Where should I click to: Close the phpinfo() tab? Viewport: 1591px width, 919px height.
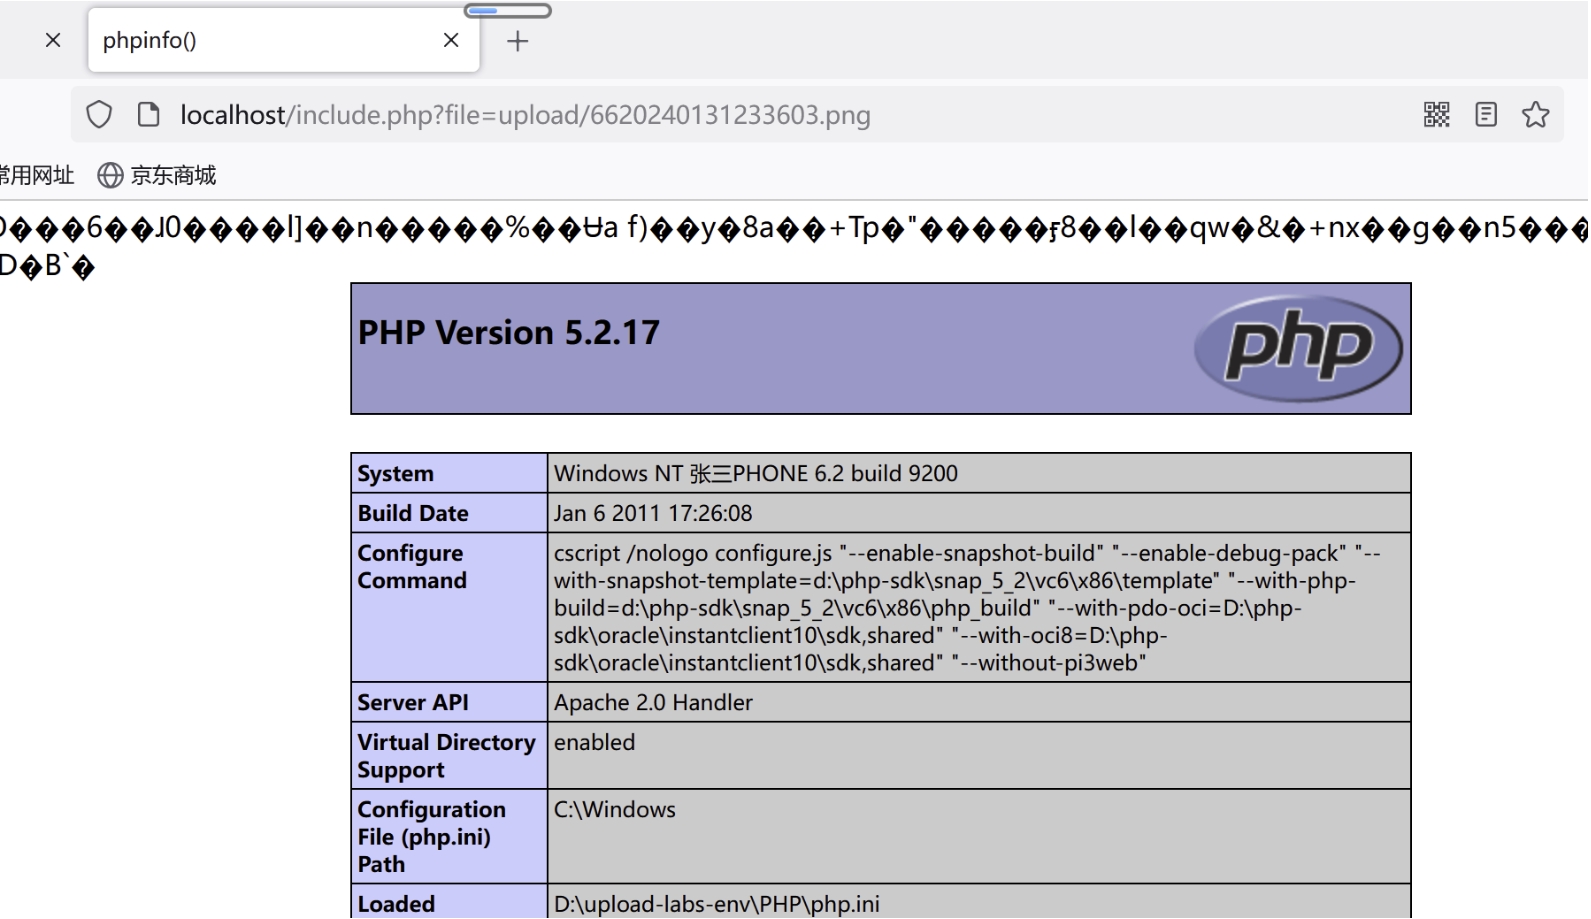[451, 40]
